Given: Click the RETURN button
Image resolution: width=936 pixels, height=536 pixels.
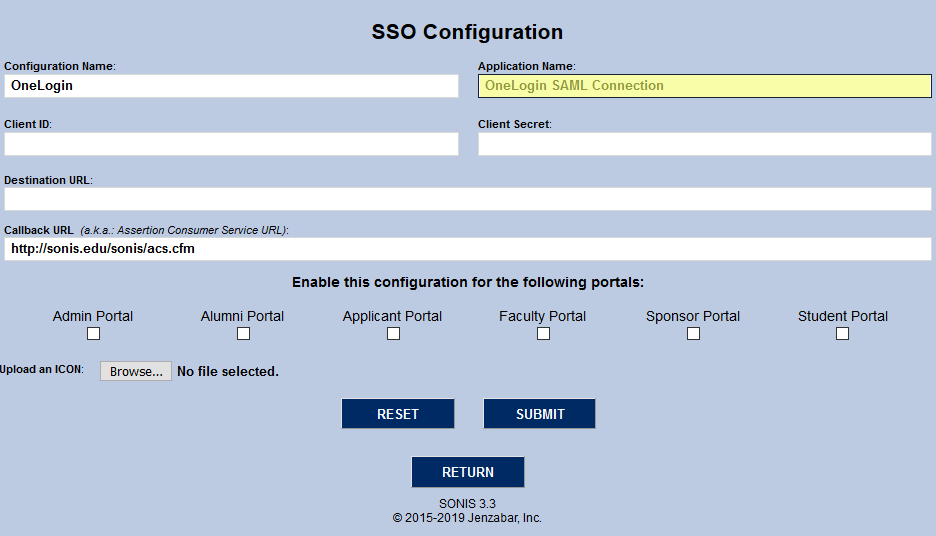Looking at the screenshot, I should click(x=468, y=472).
